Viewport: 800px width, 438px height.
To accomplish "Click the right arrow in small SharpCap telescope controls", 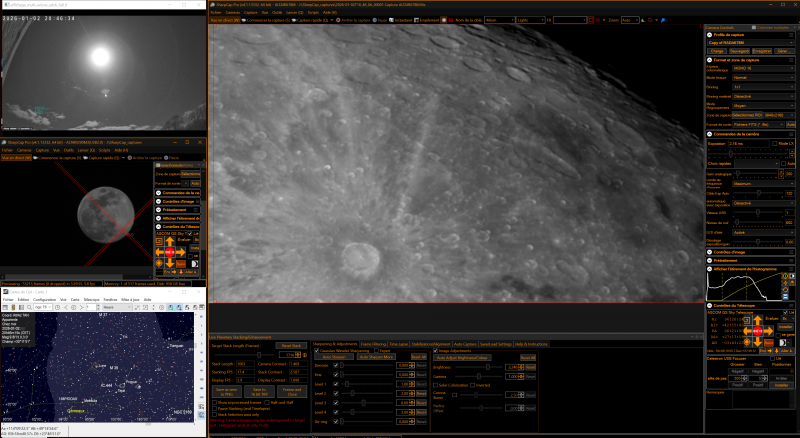I will click(x=180, y=252).
